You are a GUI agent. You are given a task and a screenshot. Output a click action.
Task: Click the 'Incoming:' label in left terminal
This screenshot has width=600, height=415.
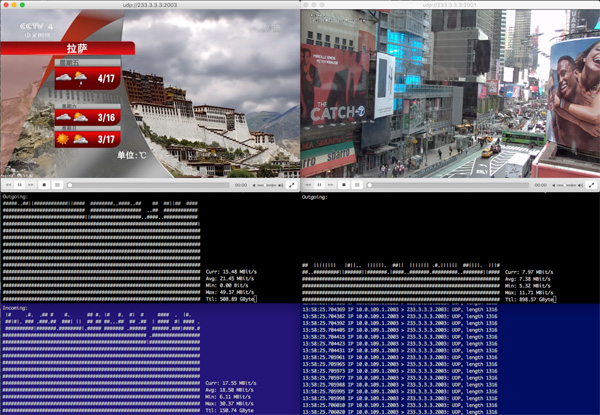point(15,308)
